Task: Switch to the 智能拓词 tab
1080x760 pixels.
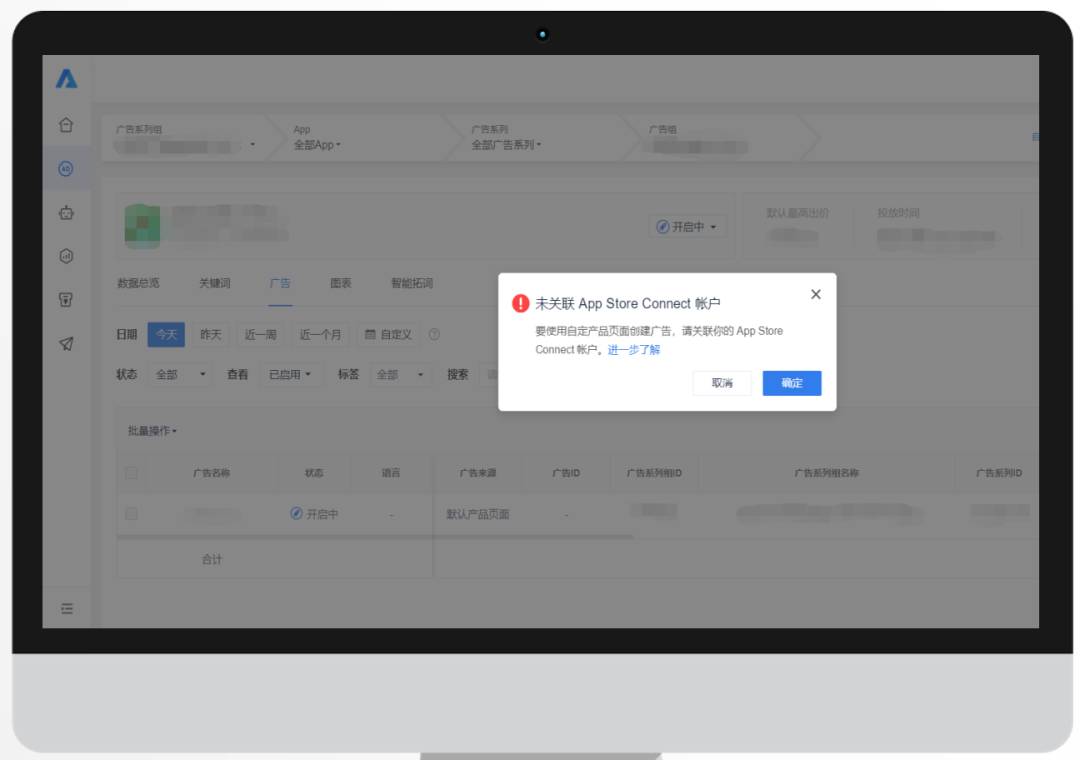Action: (x=412, y=283)
